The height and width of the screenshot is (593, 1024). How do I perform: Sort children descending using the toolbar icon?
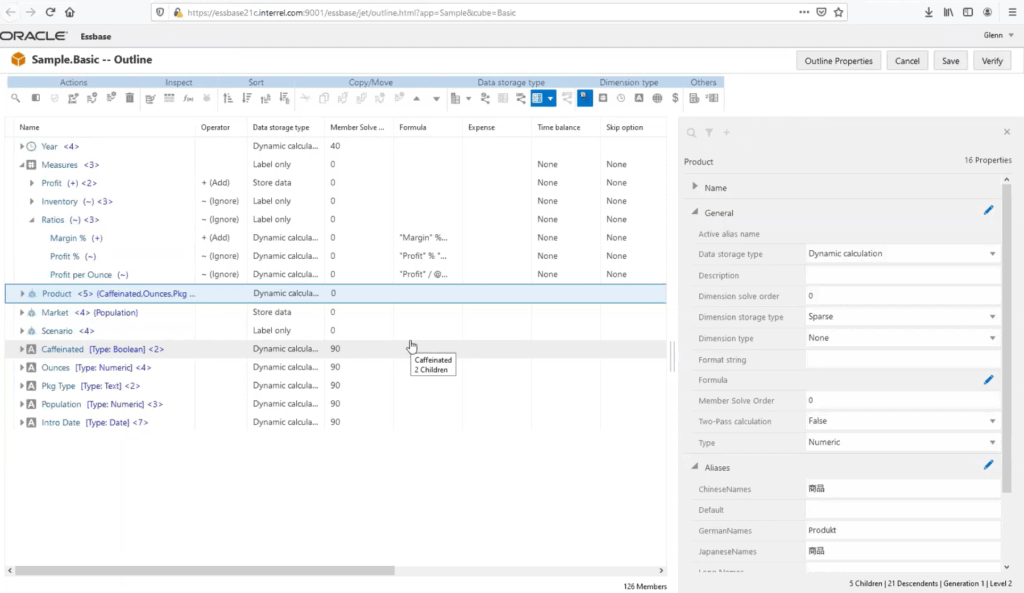246,98
